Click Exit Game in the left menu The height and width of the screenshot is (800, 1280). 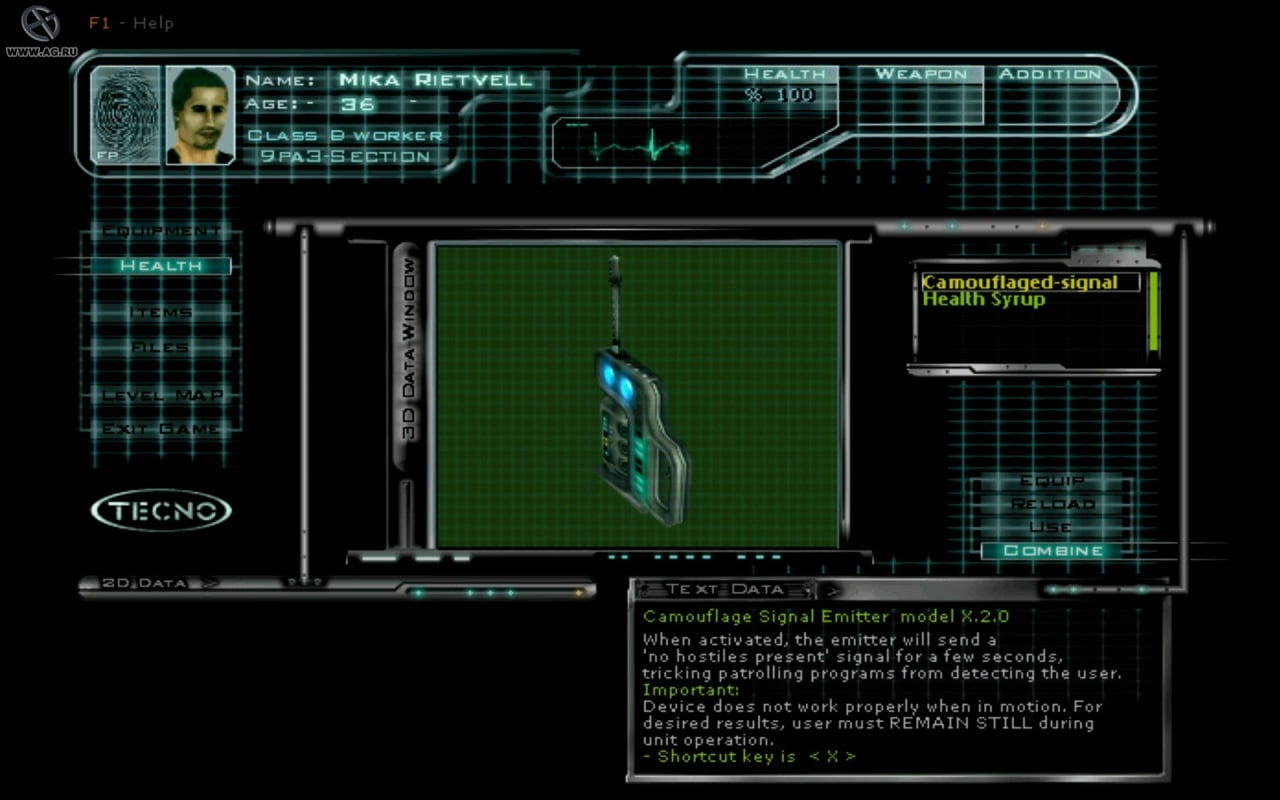click(x=161, y=429)
